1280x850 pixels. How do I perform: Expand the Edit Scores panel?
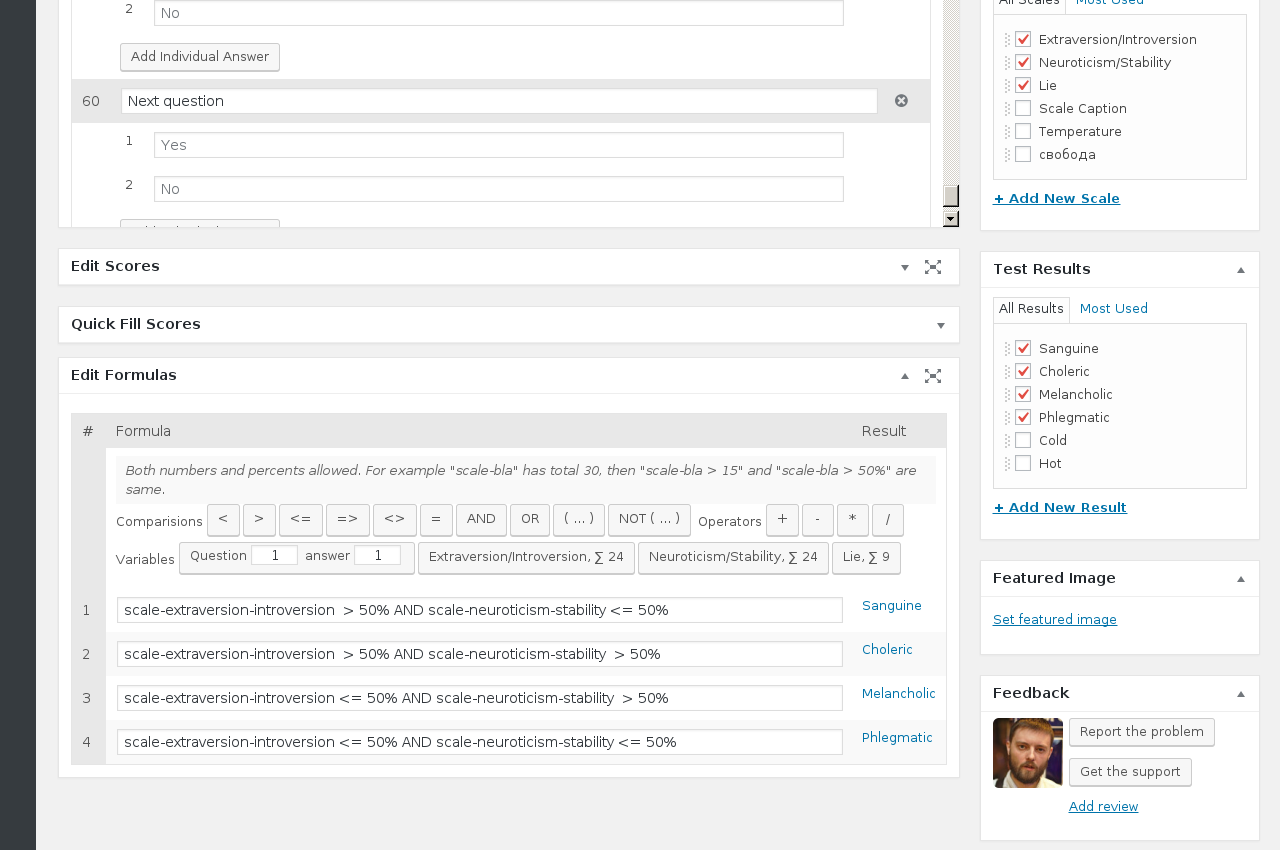click(x=905, y=267)
